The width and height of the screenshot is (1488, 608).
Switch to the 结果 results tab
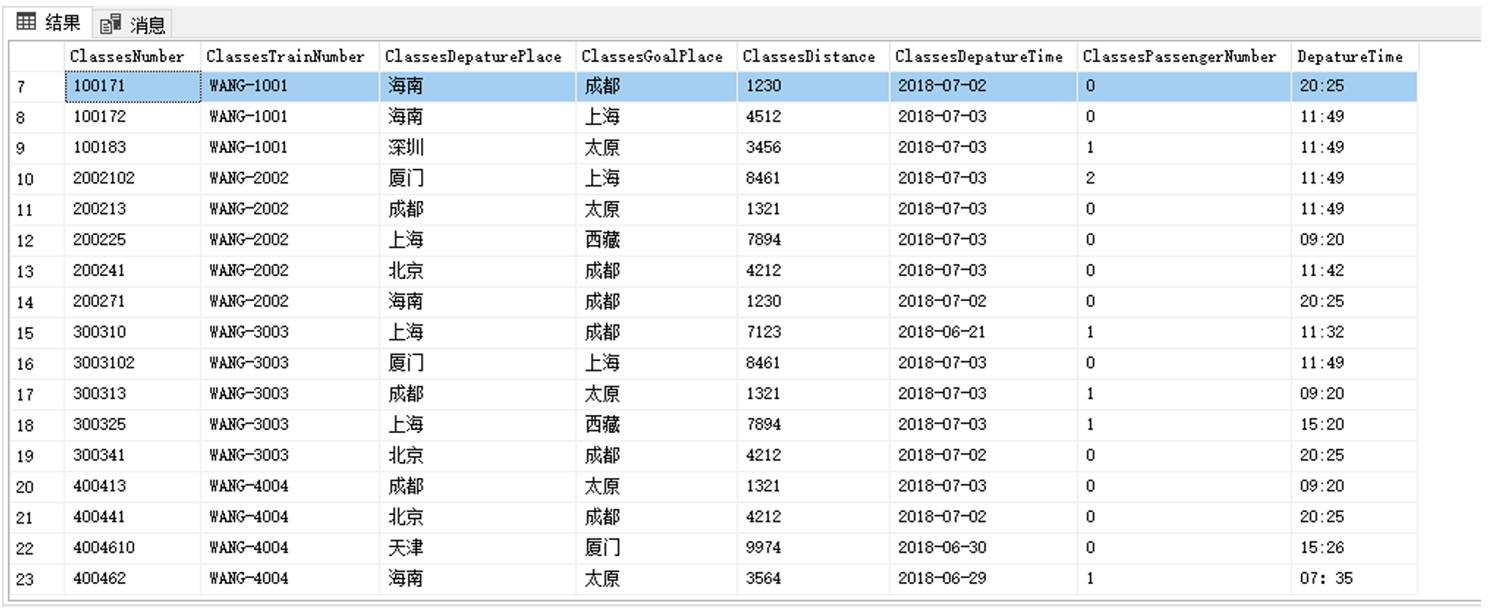[48, 22]
